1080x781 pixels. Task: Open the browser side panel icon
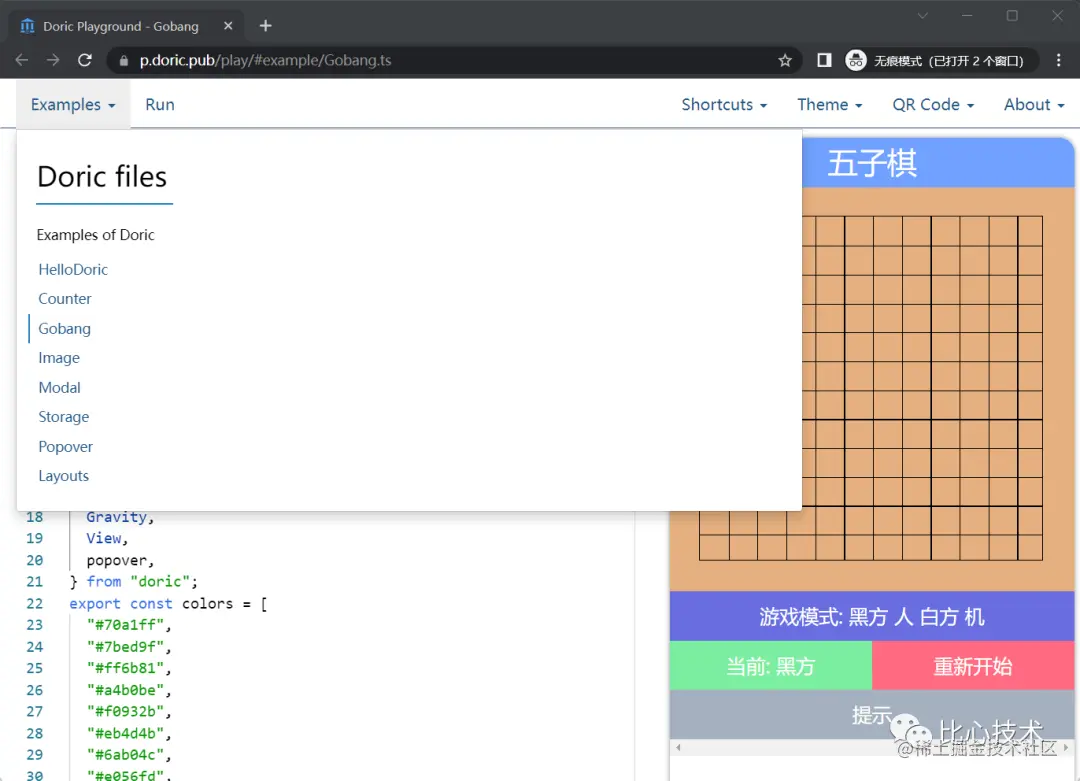point(824,61)
